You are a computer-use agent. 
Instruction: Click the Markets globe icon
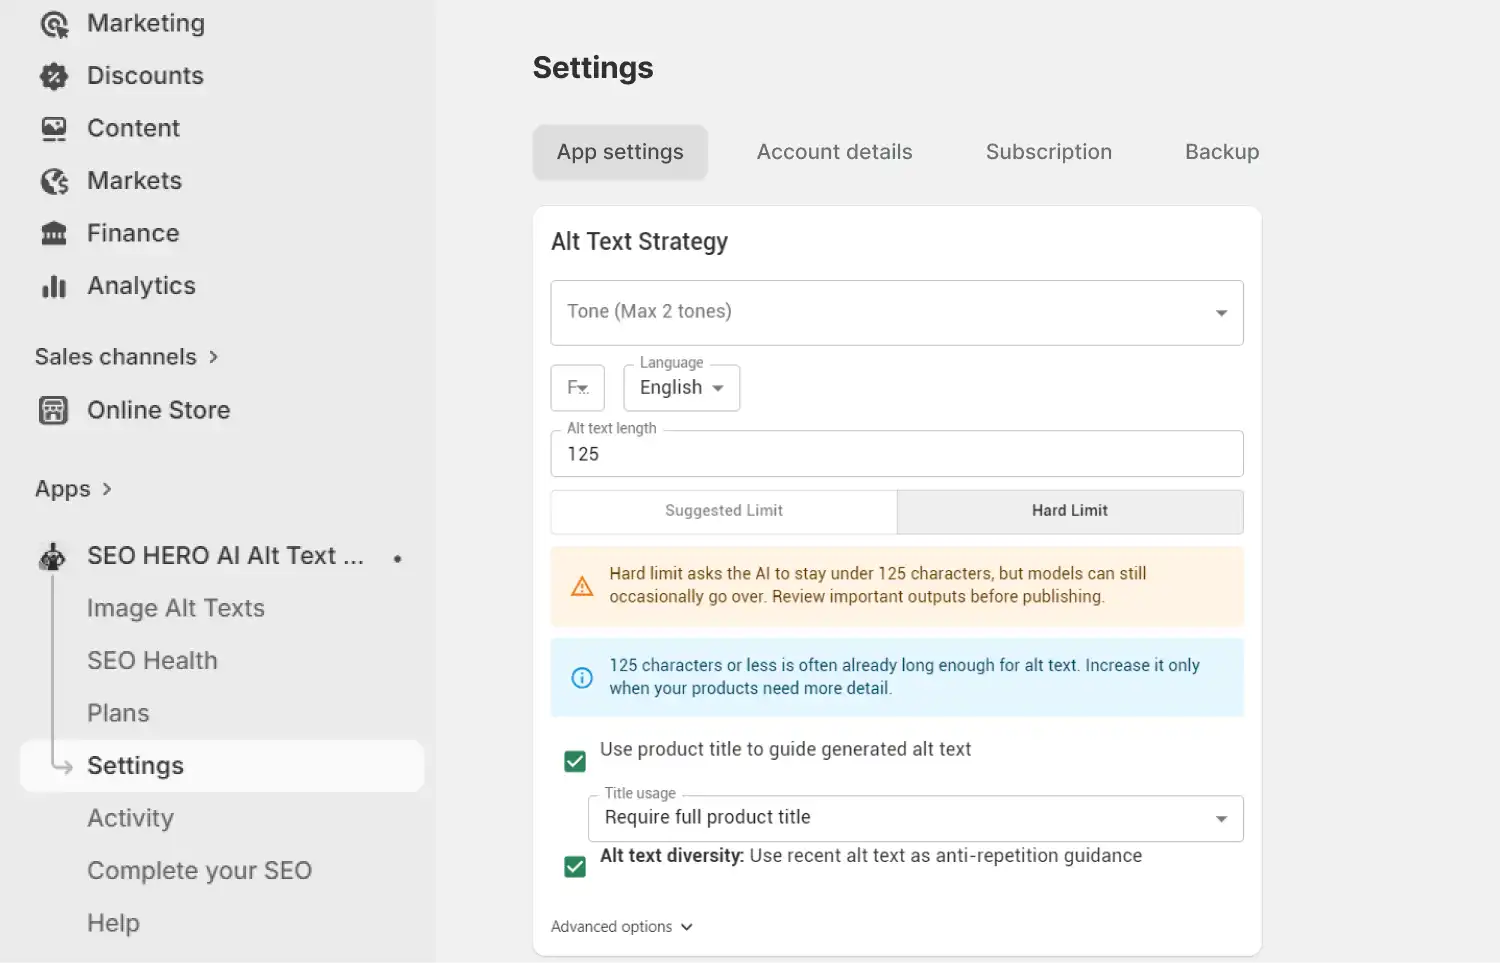[x=54, y=181]
